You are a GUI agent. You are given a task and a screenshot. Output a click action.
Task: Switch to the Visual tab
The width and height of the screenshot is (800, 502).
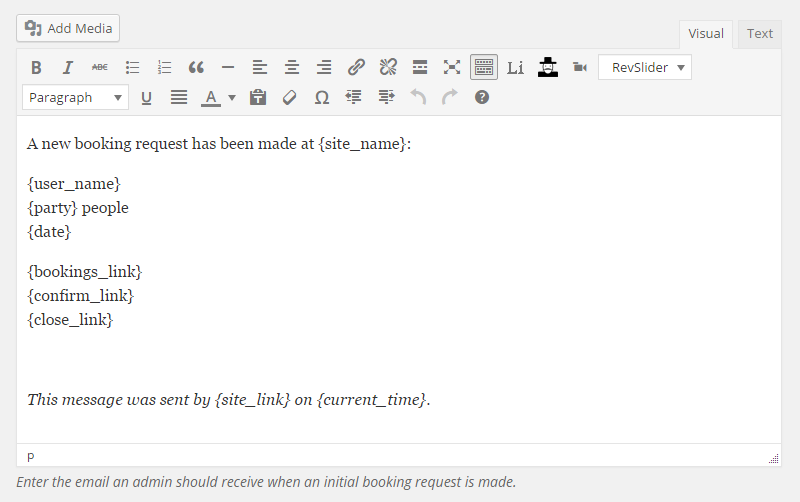(x=706, y=34)
